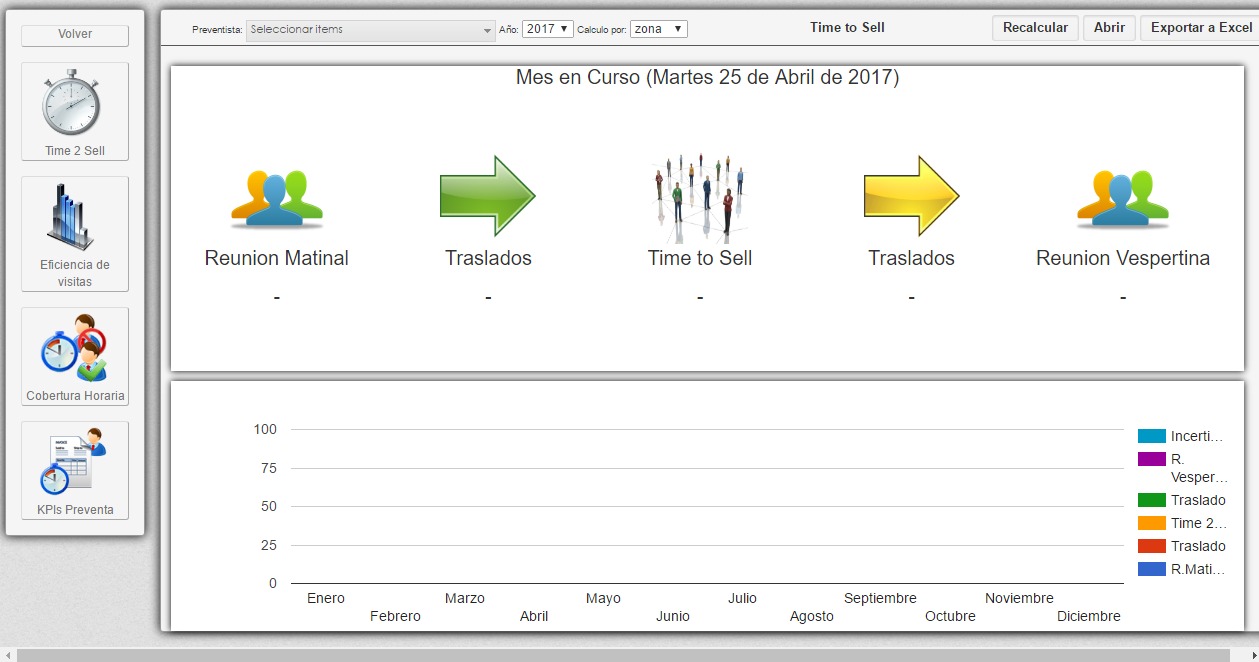The width and height of the screenshot is (1259, 662).
Task: Click the 100 value on chart axis
Action: (x=265, y=430)
